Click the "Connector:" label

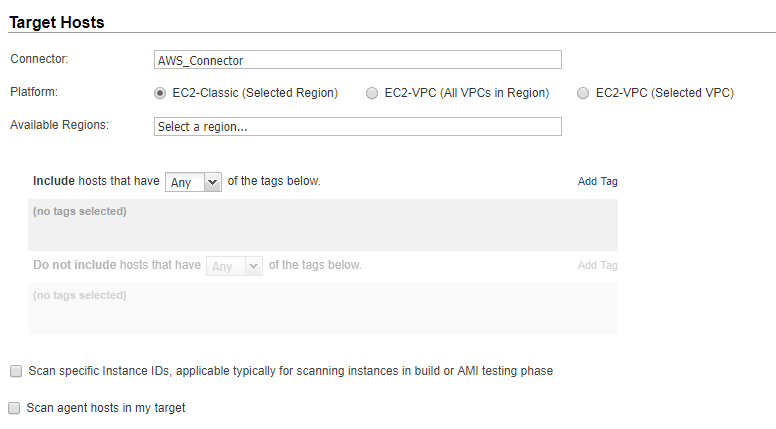(39, 59)
